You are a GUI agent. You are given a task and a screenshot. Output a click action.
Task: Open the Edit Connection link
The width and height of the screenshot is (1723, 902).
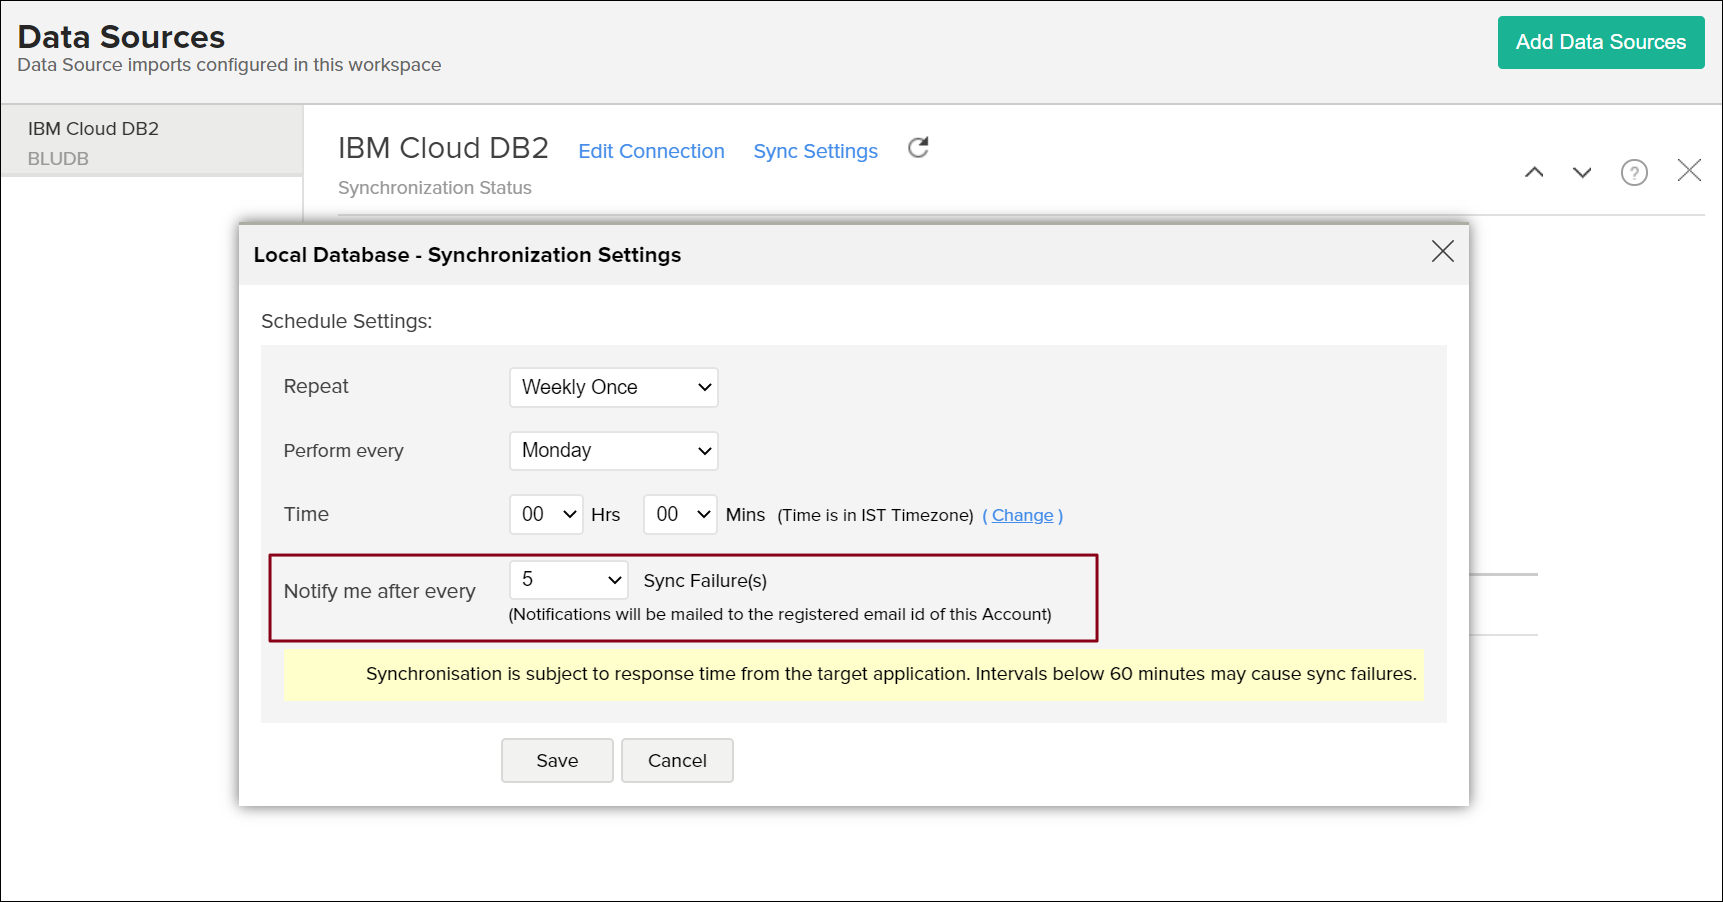pyautogui.click(x=651, y=151)
